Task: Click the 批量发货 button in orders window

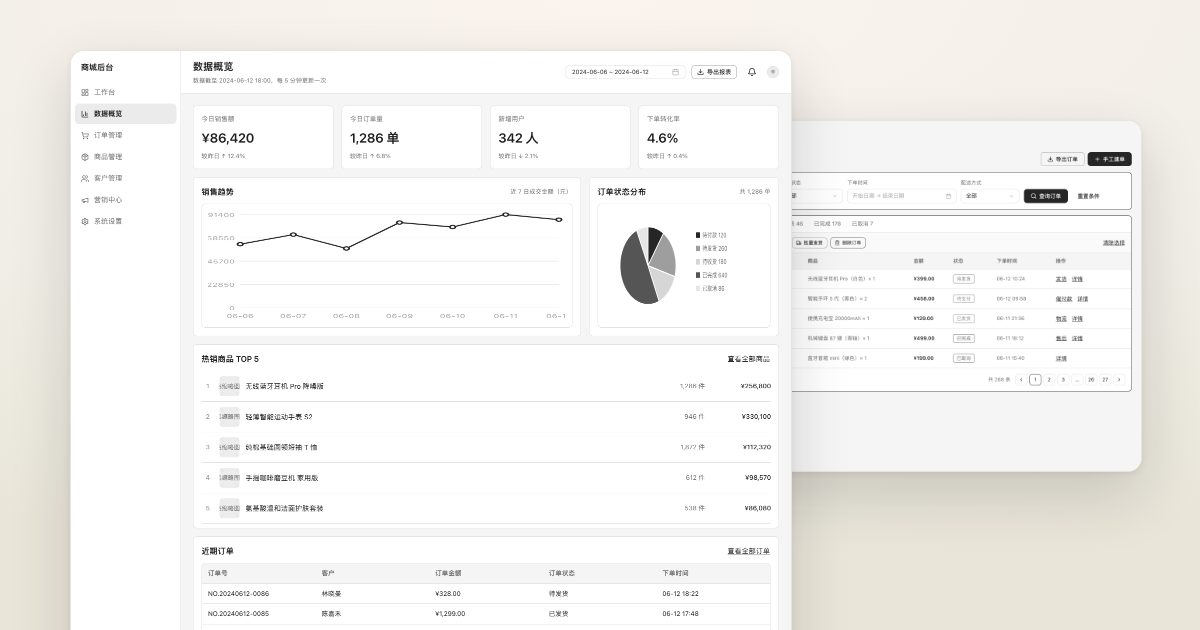Action: (x=810, y=243)
